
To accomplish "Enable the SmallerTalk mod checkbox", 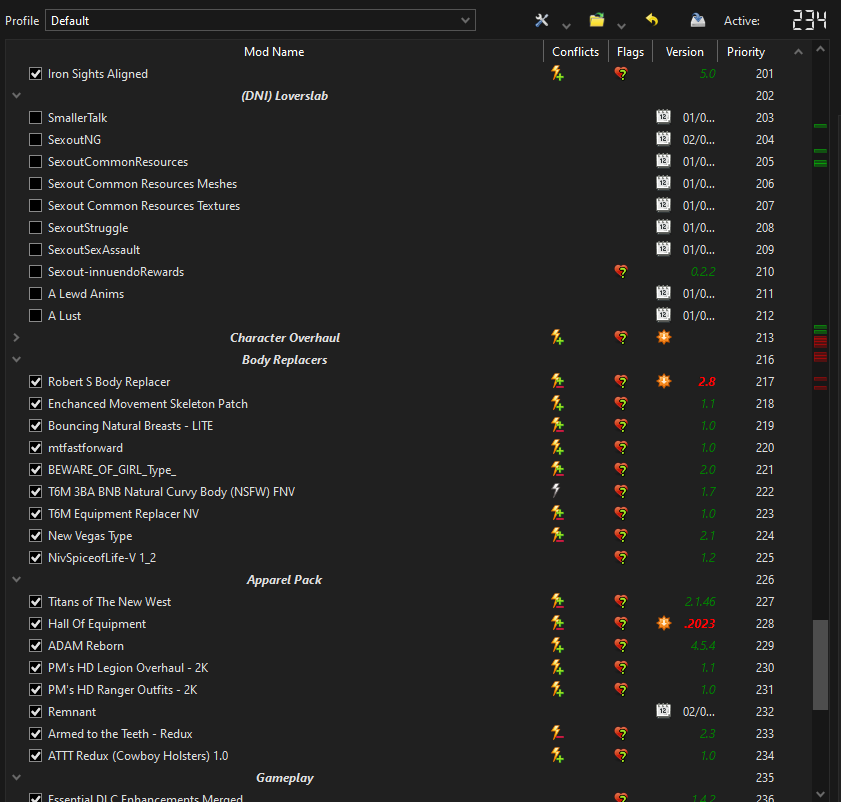I will tap(35, 117).
